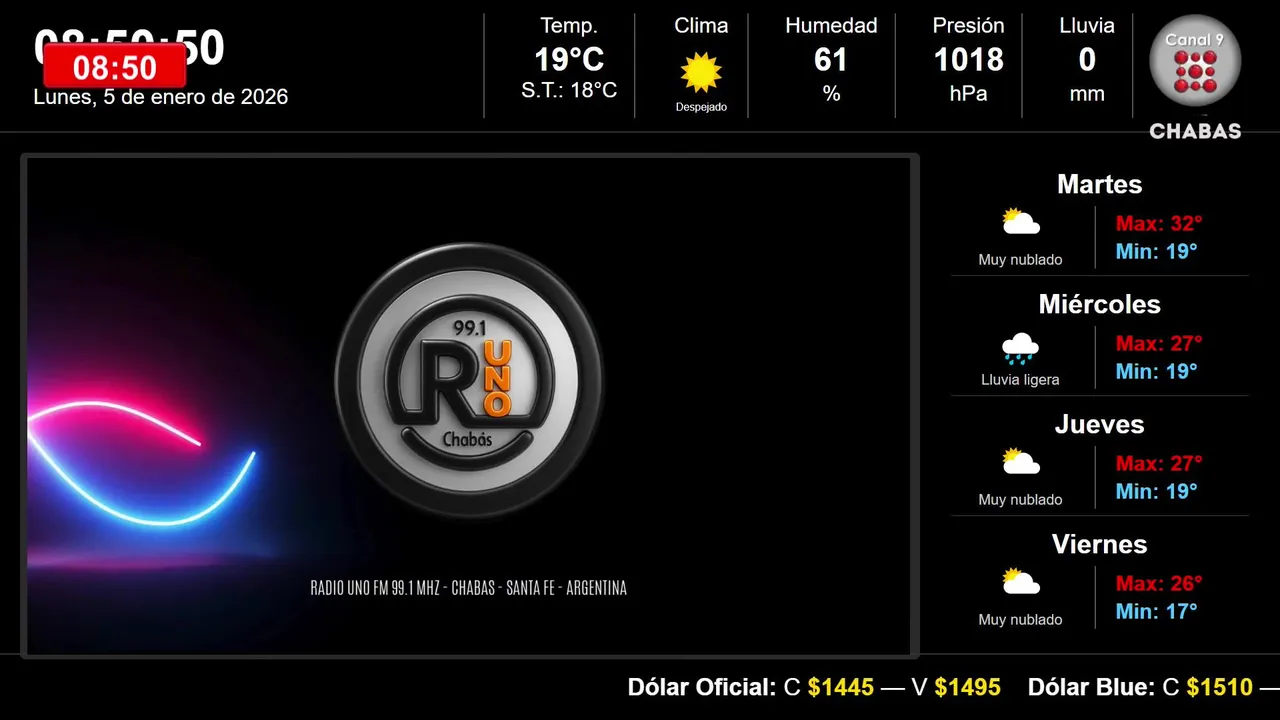Viewport: 1280px width, 720px height.
Task: Click the sunny Despejado weather icon
Action: point(701,73)
